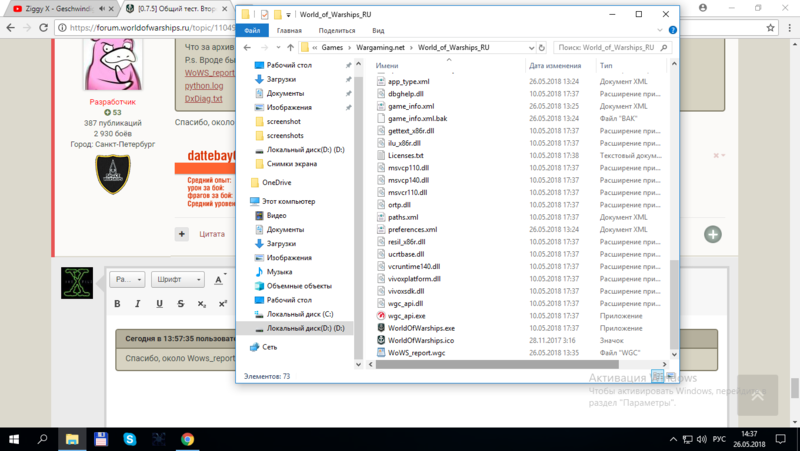Select Wargaming.net in the address breadcrumb
This screenshot has height=451, width=800.
click(x=380, y=47)
